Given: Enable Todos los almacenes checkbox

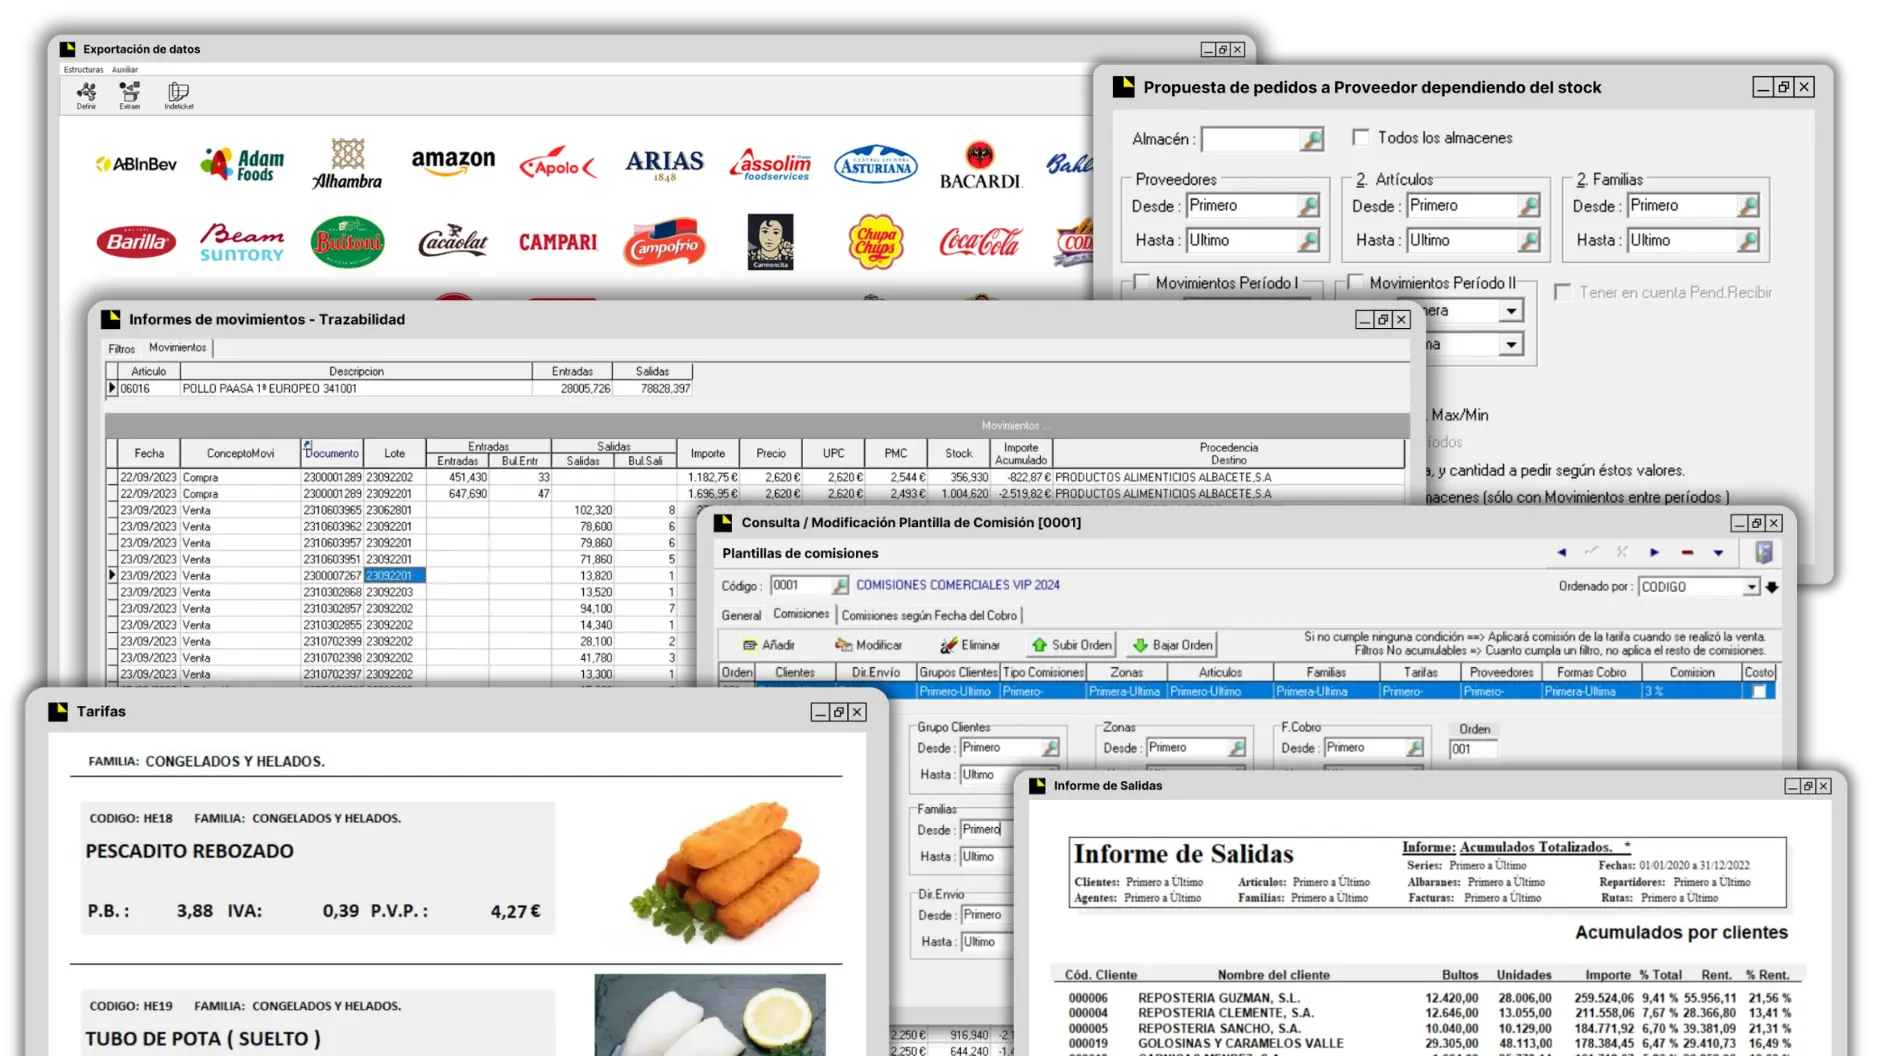Looking at the screenshot, I should tap(1360, 137).
